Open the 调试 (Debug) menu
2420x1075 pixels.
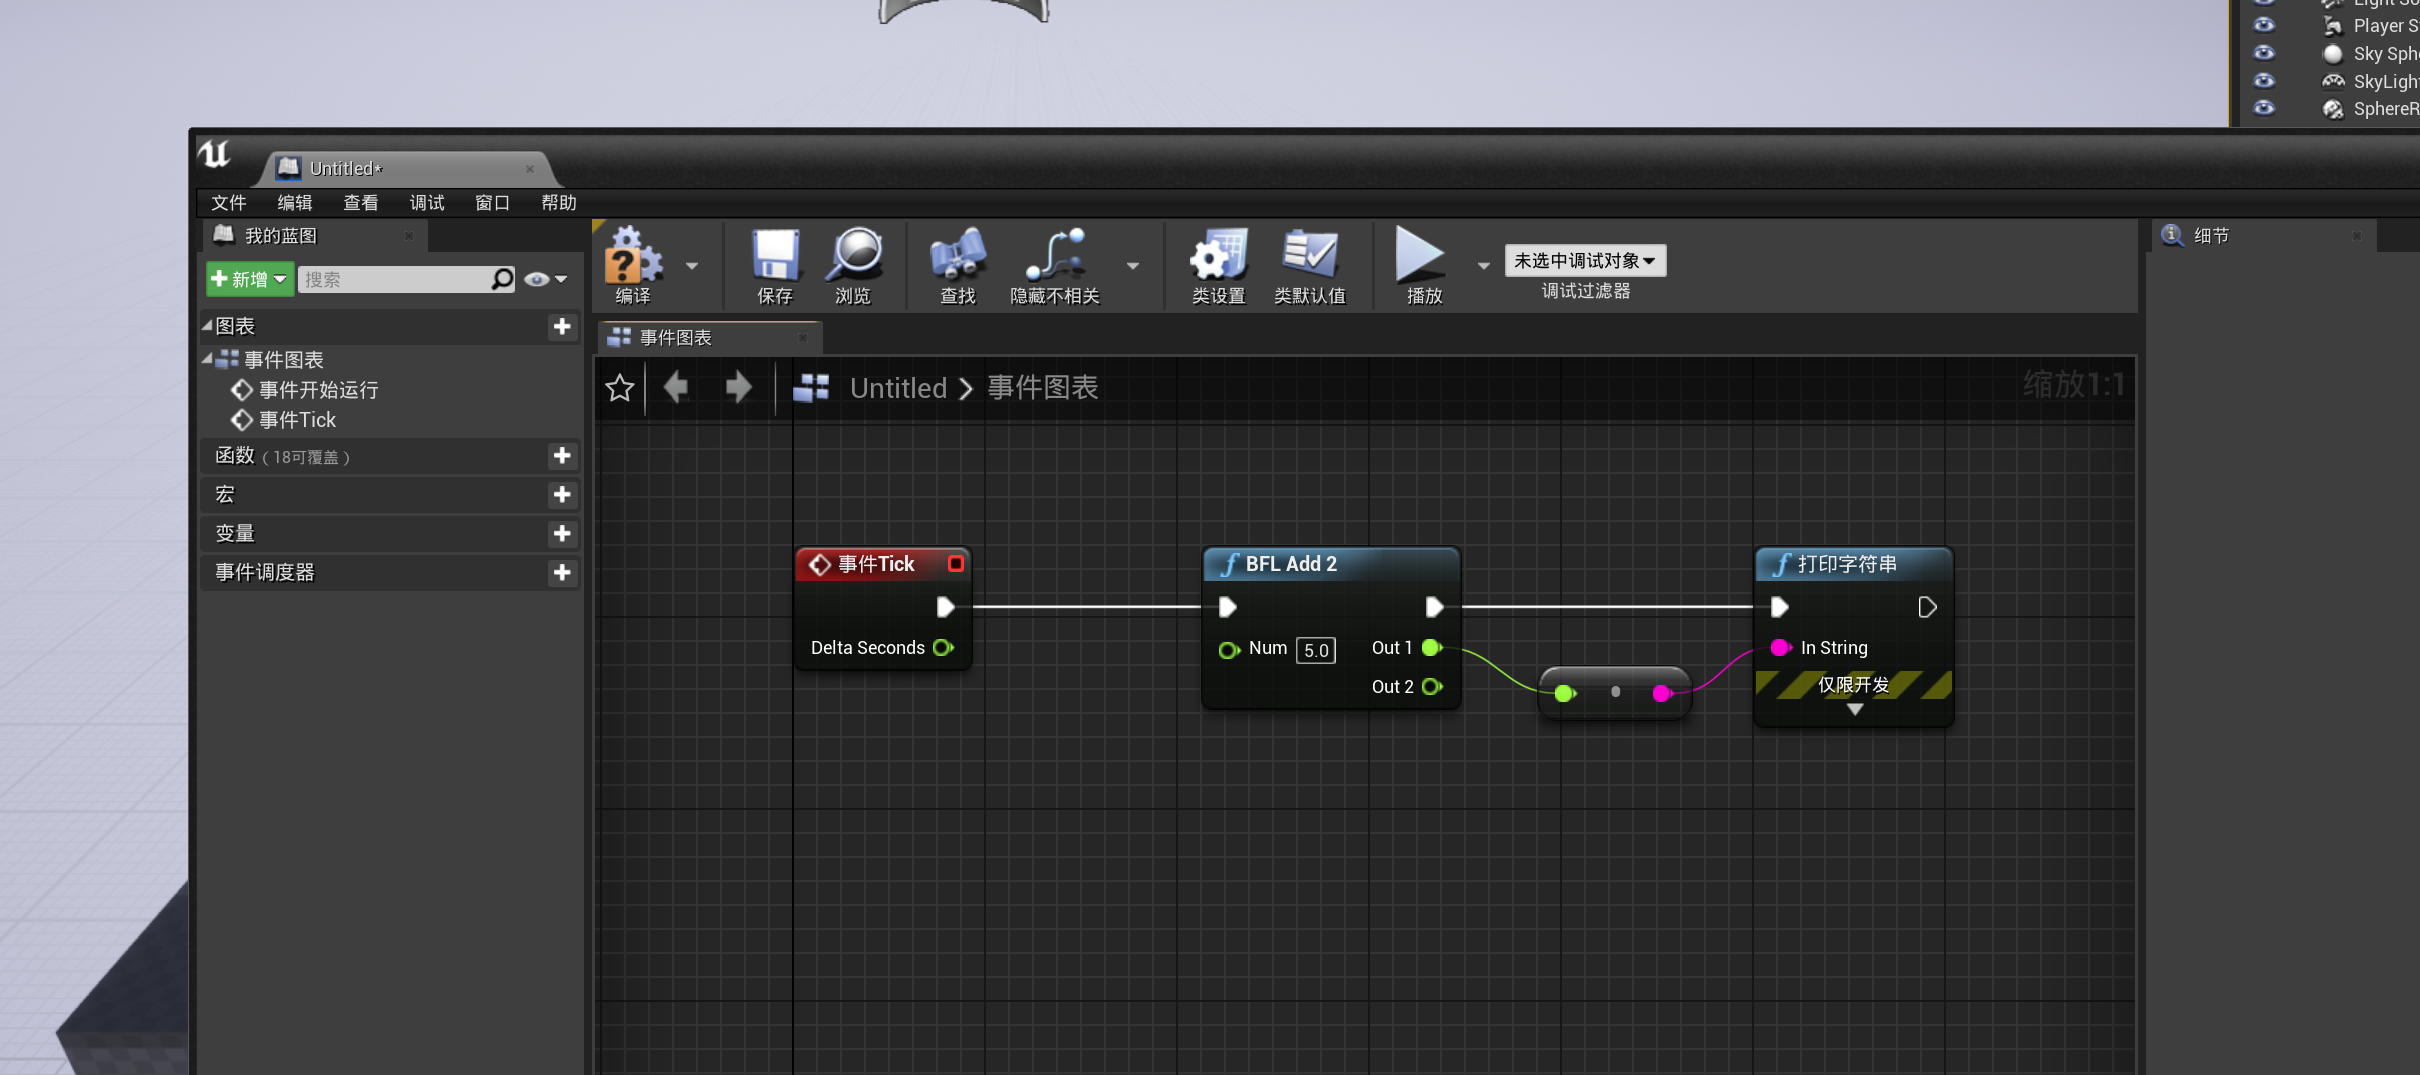[427, 203]
